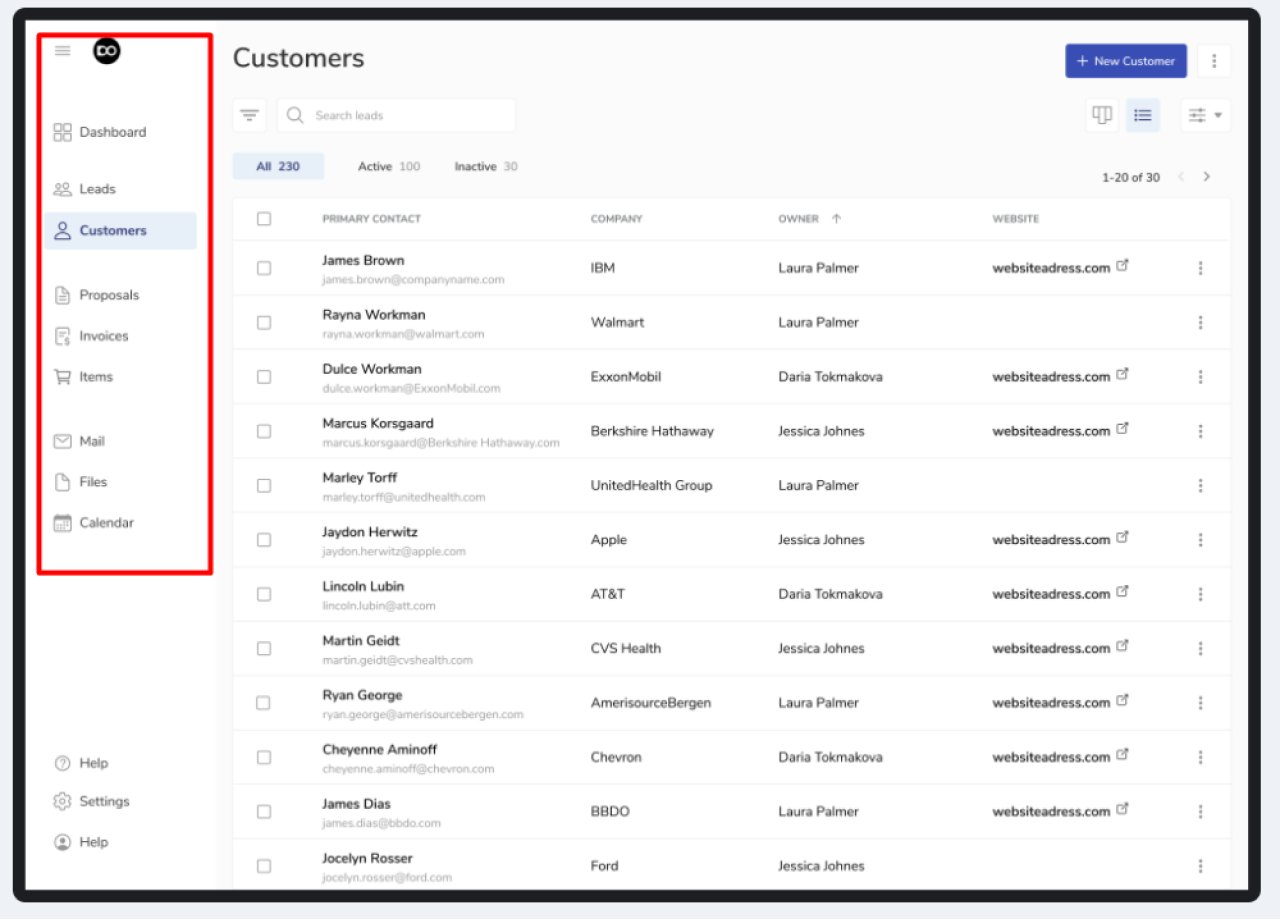
Task: Open the Calendar from the sidebar
Action: (x=62, y=522)
